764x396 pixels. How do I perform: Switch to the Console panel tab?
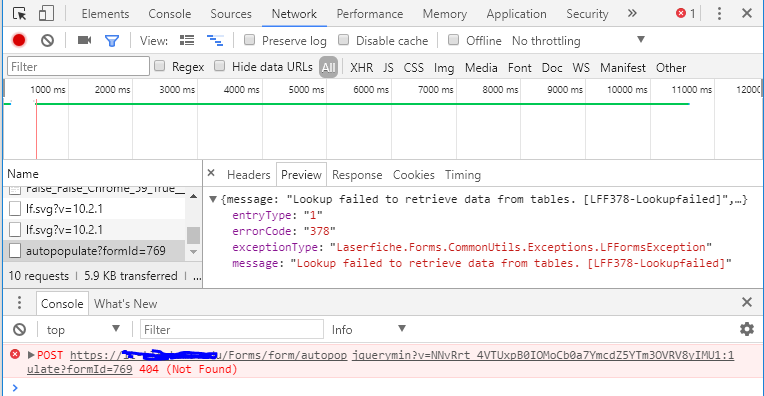pyautogui.click(x=170, y=14)
